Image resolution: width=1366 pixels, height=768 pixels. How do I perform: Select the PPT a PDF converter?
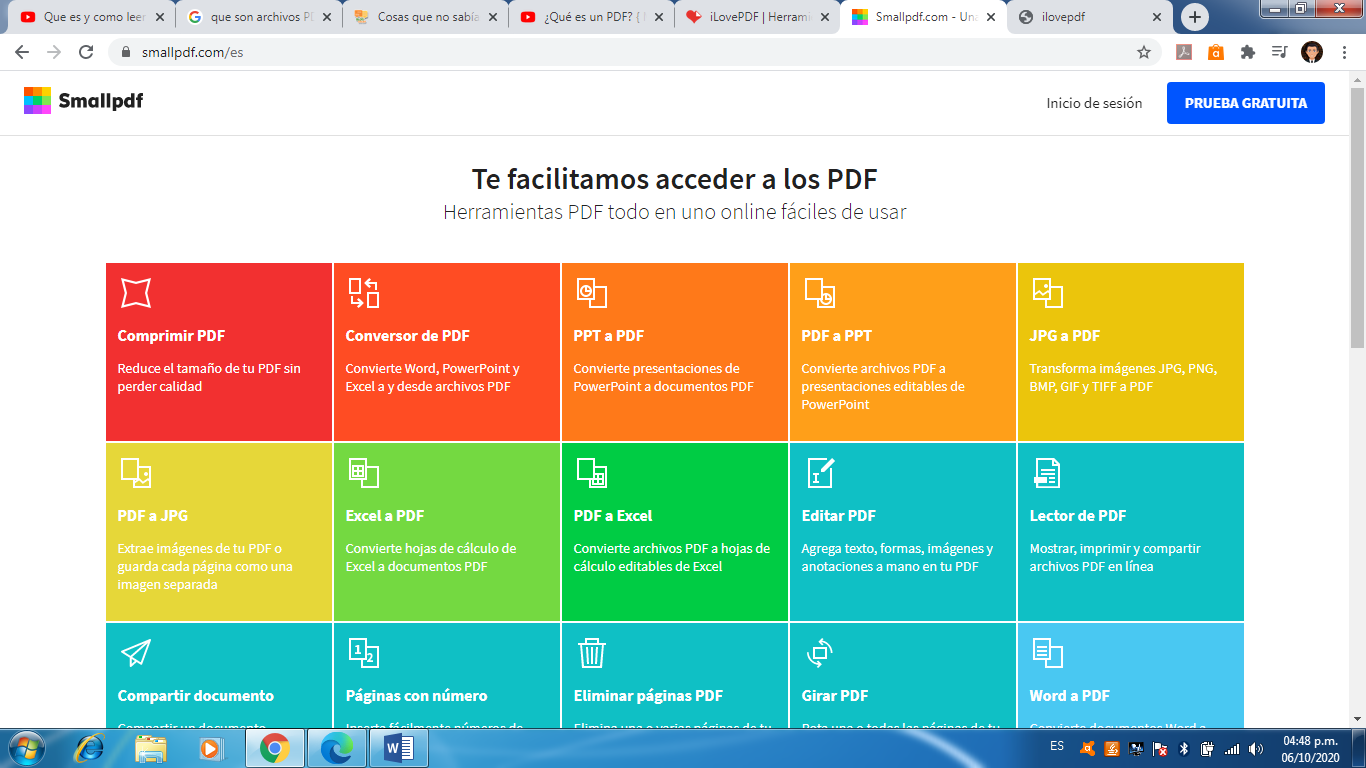click(x=674, y=352)
